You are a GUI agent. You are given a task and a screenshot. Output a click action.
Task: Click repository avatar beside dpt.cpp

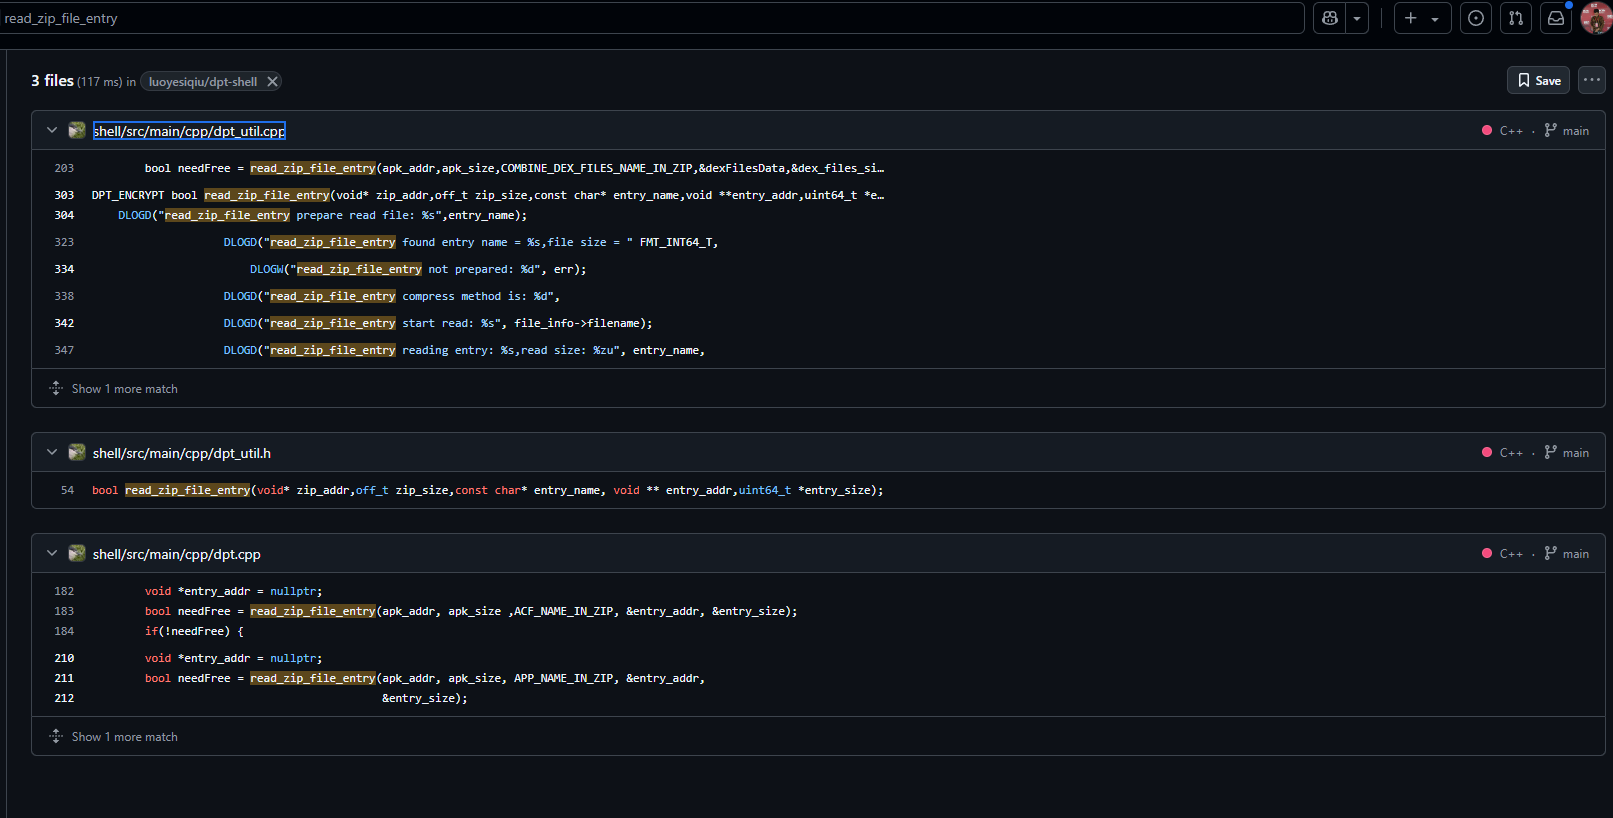[77, 553]
